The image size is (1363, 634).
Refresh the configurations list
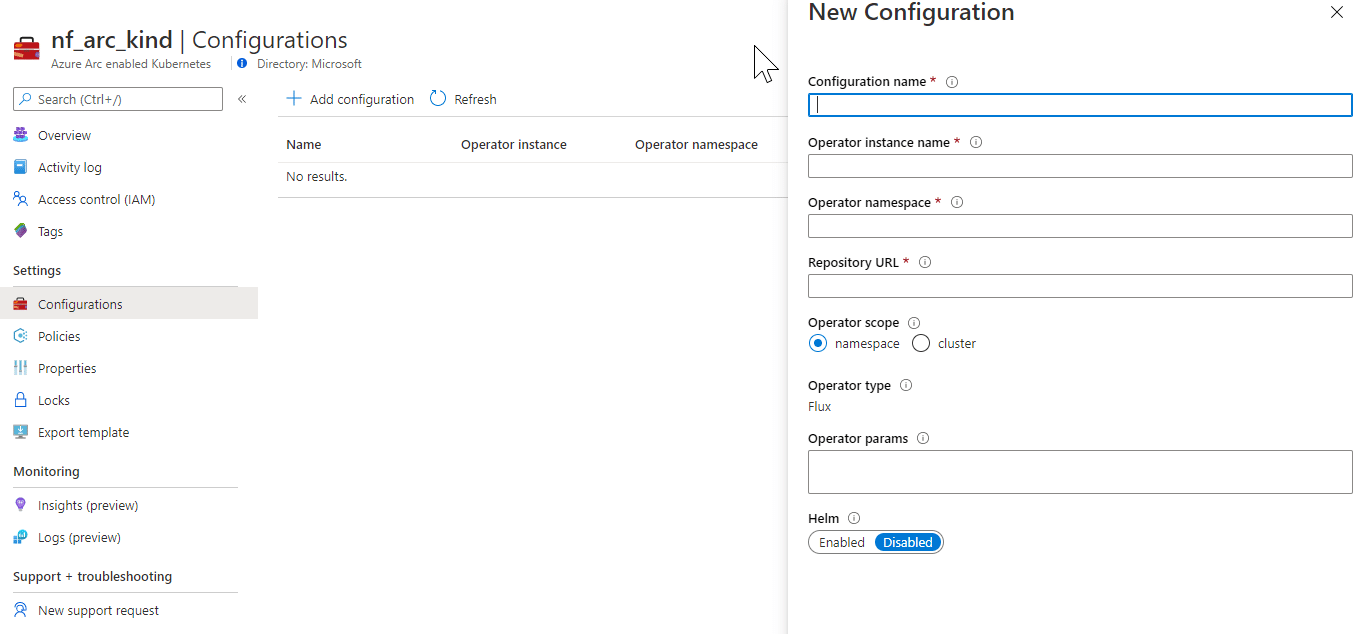[462, 98]
